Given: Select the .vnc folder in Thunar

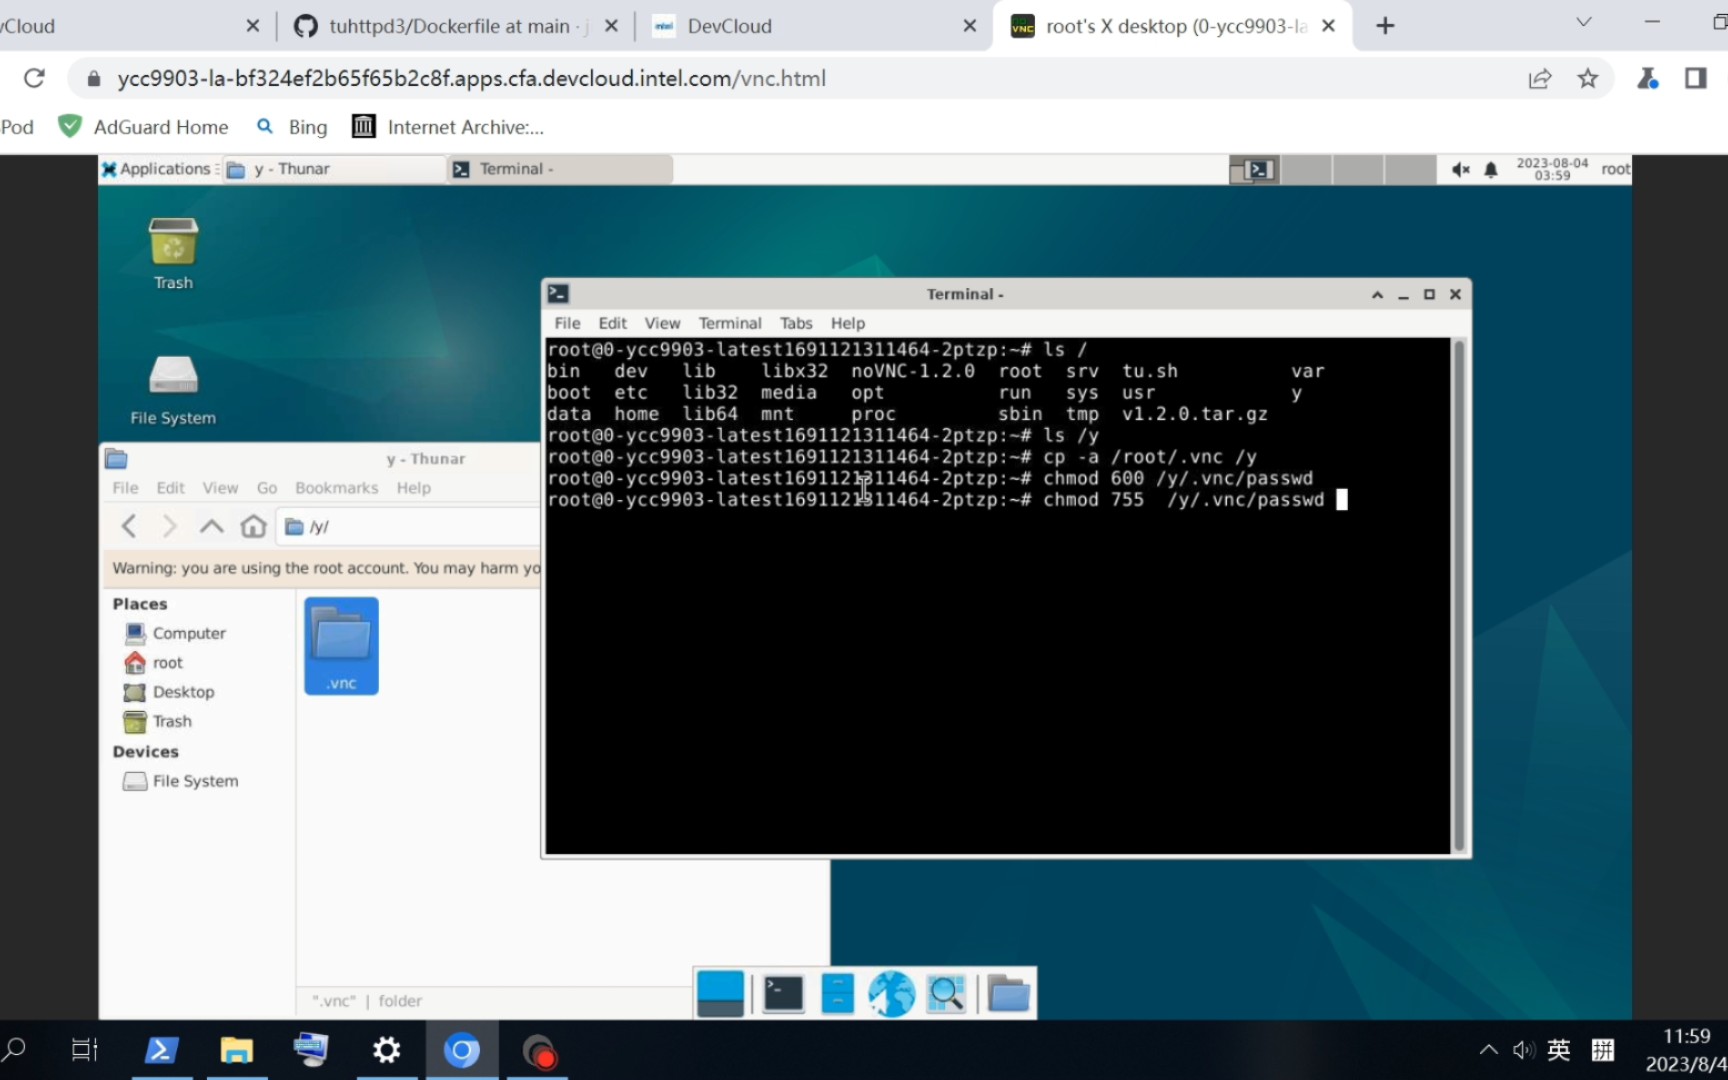Looking at the screenshot, I should pos(341,646).
